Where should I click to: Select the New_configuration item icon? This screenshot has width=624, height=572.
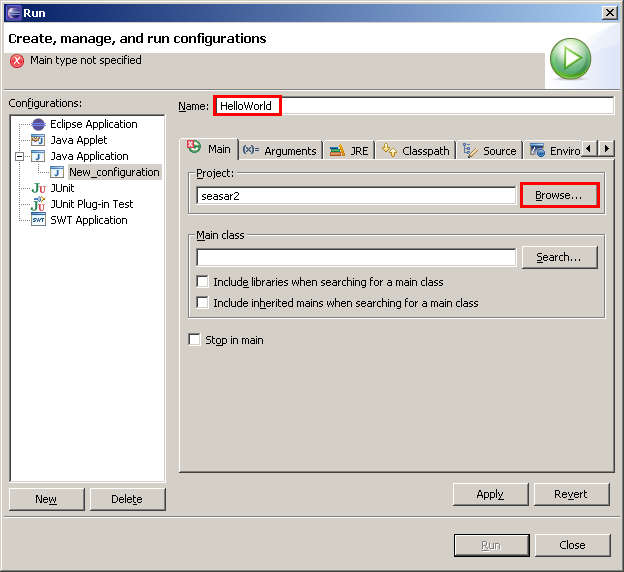pos(57,172)
